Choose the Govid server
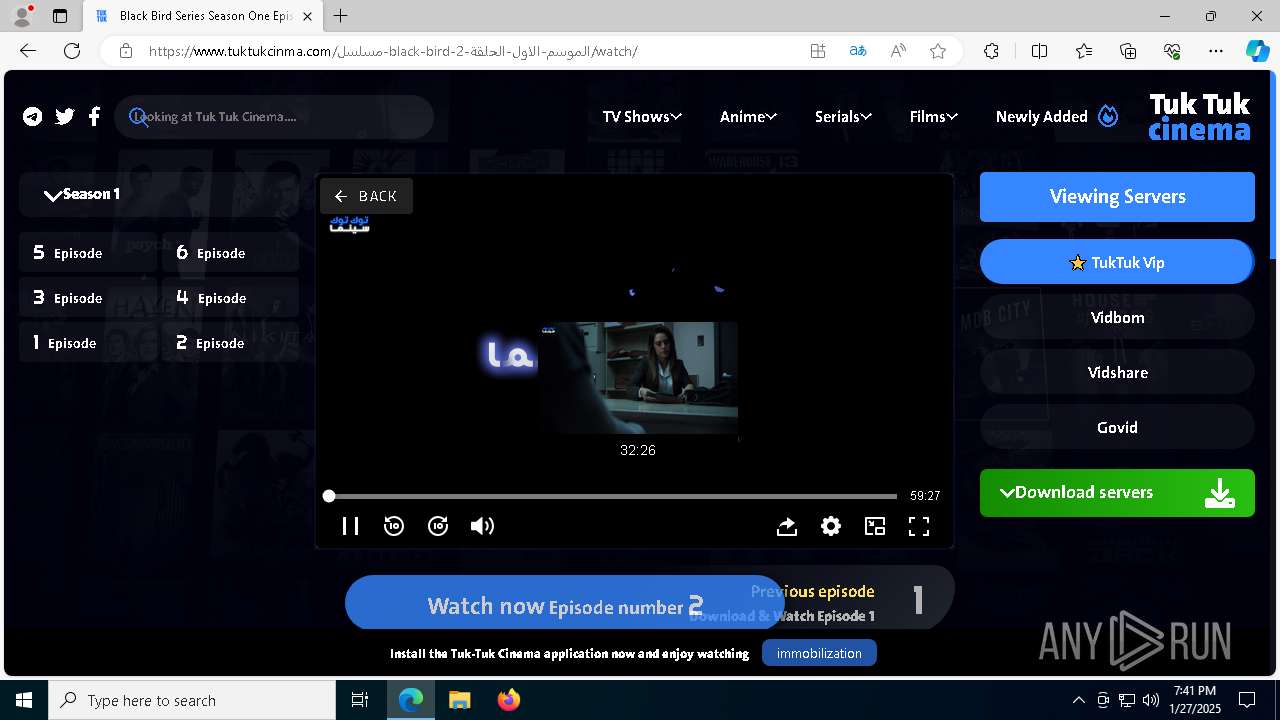The width and height of the screenshot is (1280, 720). (1117, 428)
